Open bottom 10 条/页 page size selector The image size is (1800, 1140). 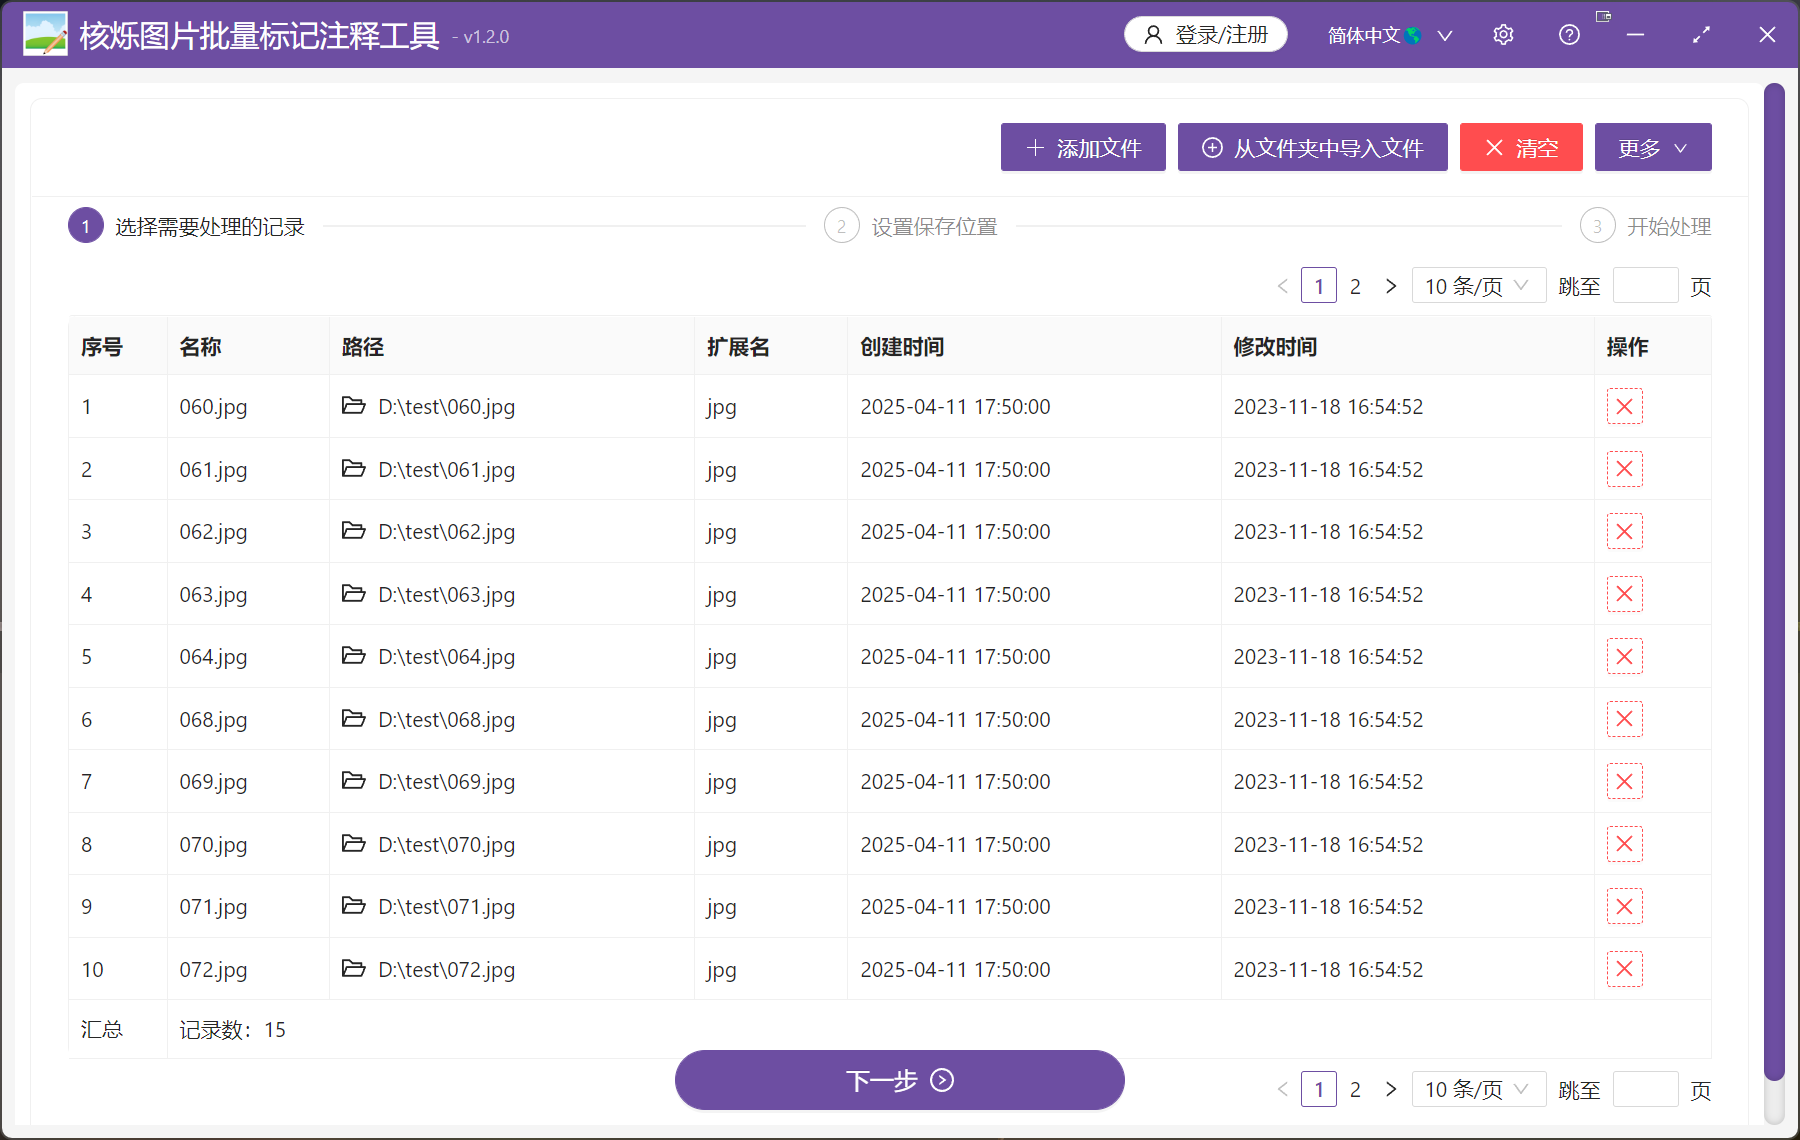(1478, 1089)
